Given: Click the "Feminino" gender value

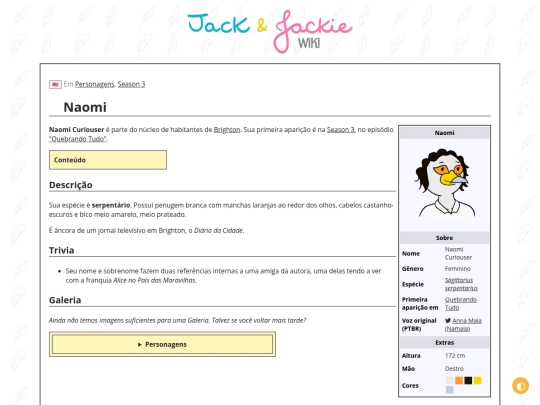Looking at the screenshot, I should 457,269.
